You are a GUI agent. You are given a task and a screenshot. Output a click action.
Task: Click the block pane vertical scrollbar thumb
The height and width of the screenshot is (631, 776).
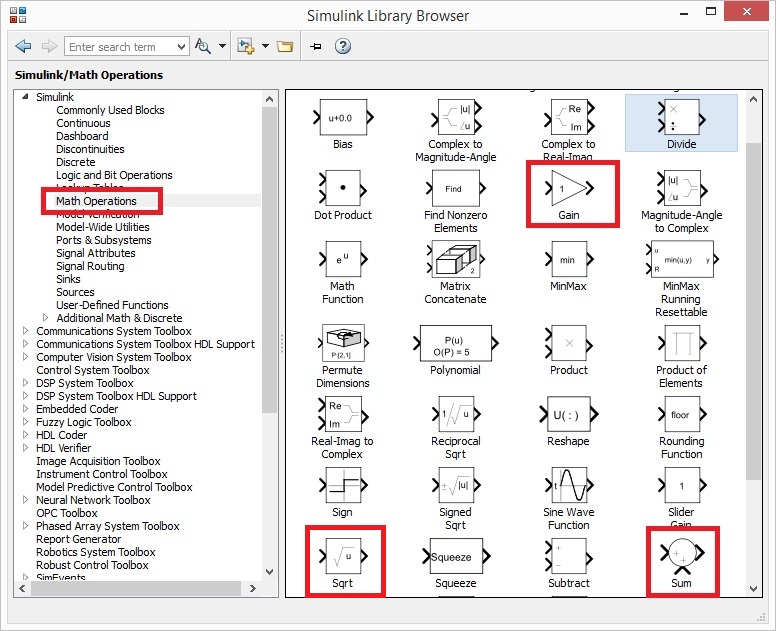tap(753, 311)
